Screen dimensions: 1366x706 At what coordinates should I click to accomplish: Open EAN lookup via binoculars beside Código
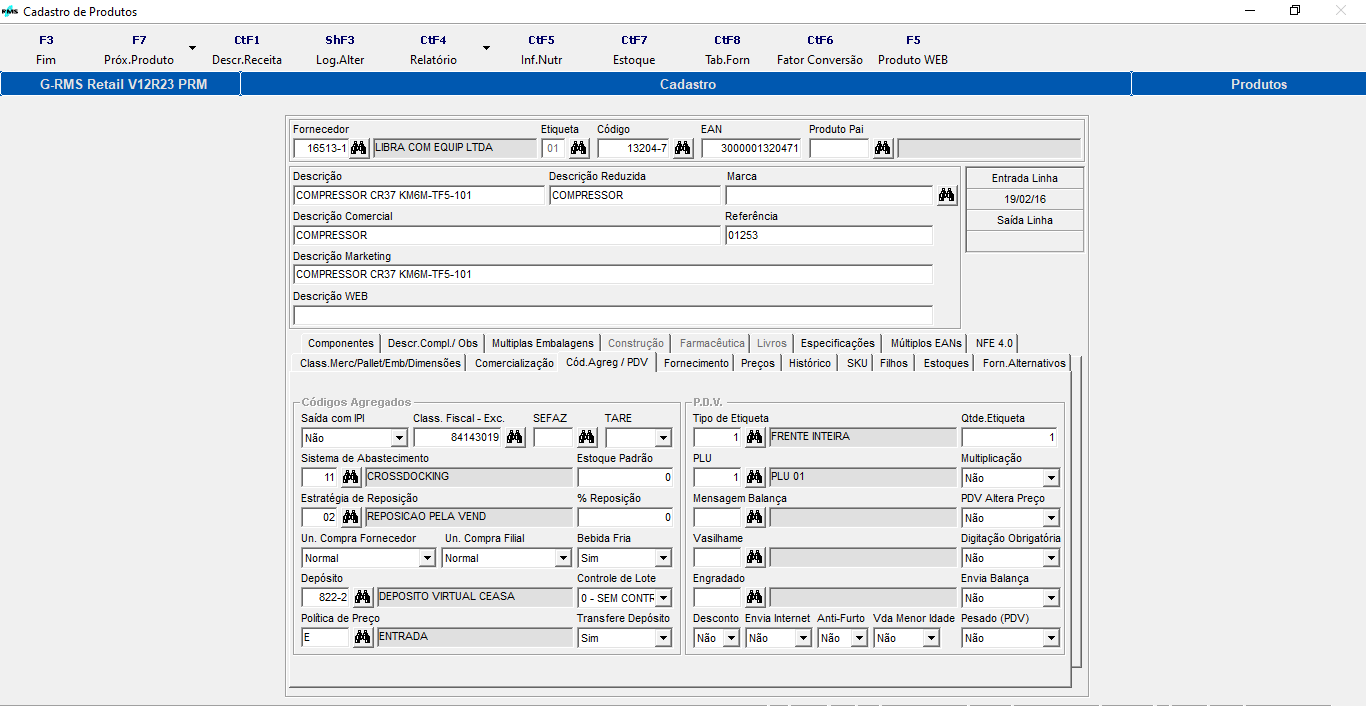pos(683,148)
